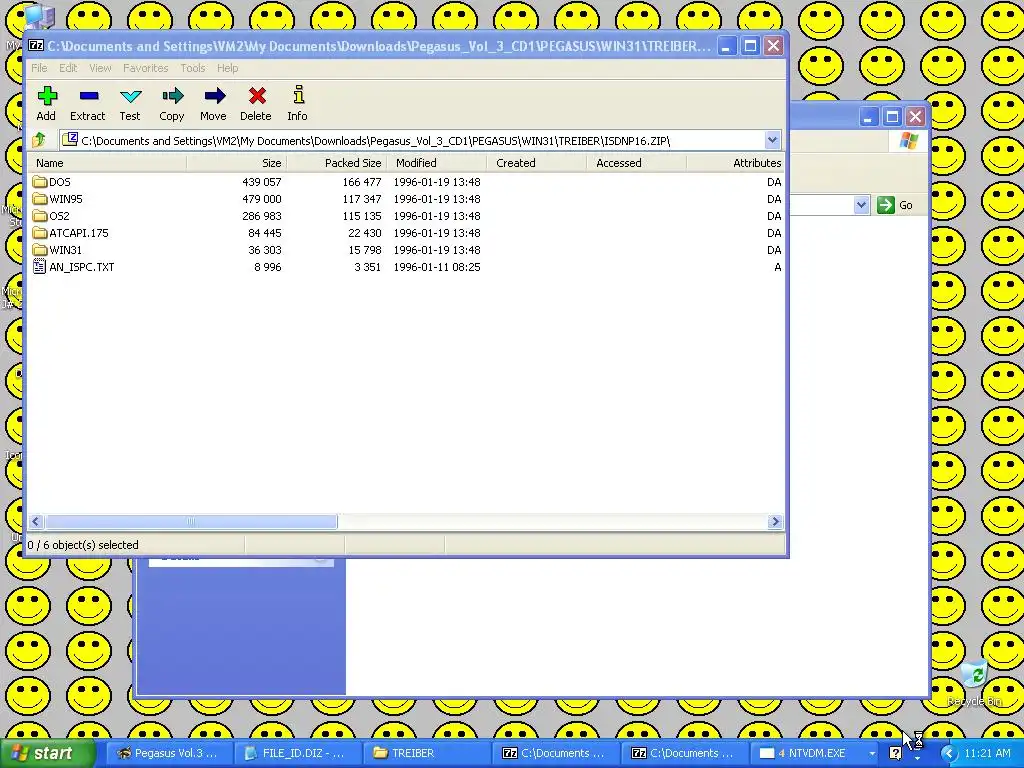Sort by Created column header
The height and width of the screenshot is (768, 1024).
537,163
